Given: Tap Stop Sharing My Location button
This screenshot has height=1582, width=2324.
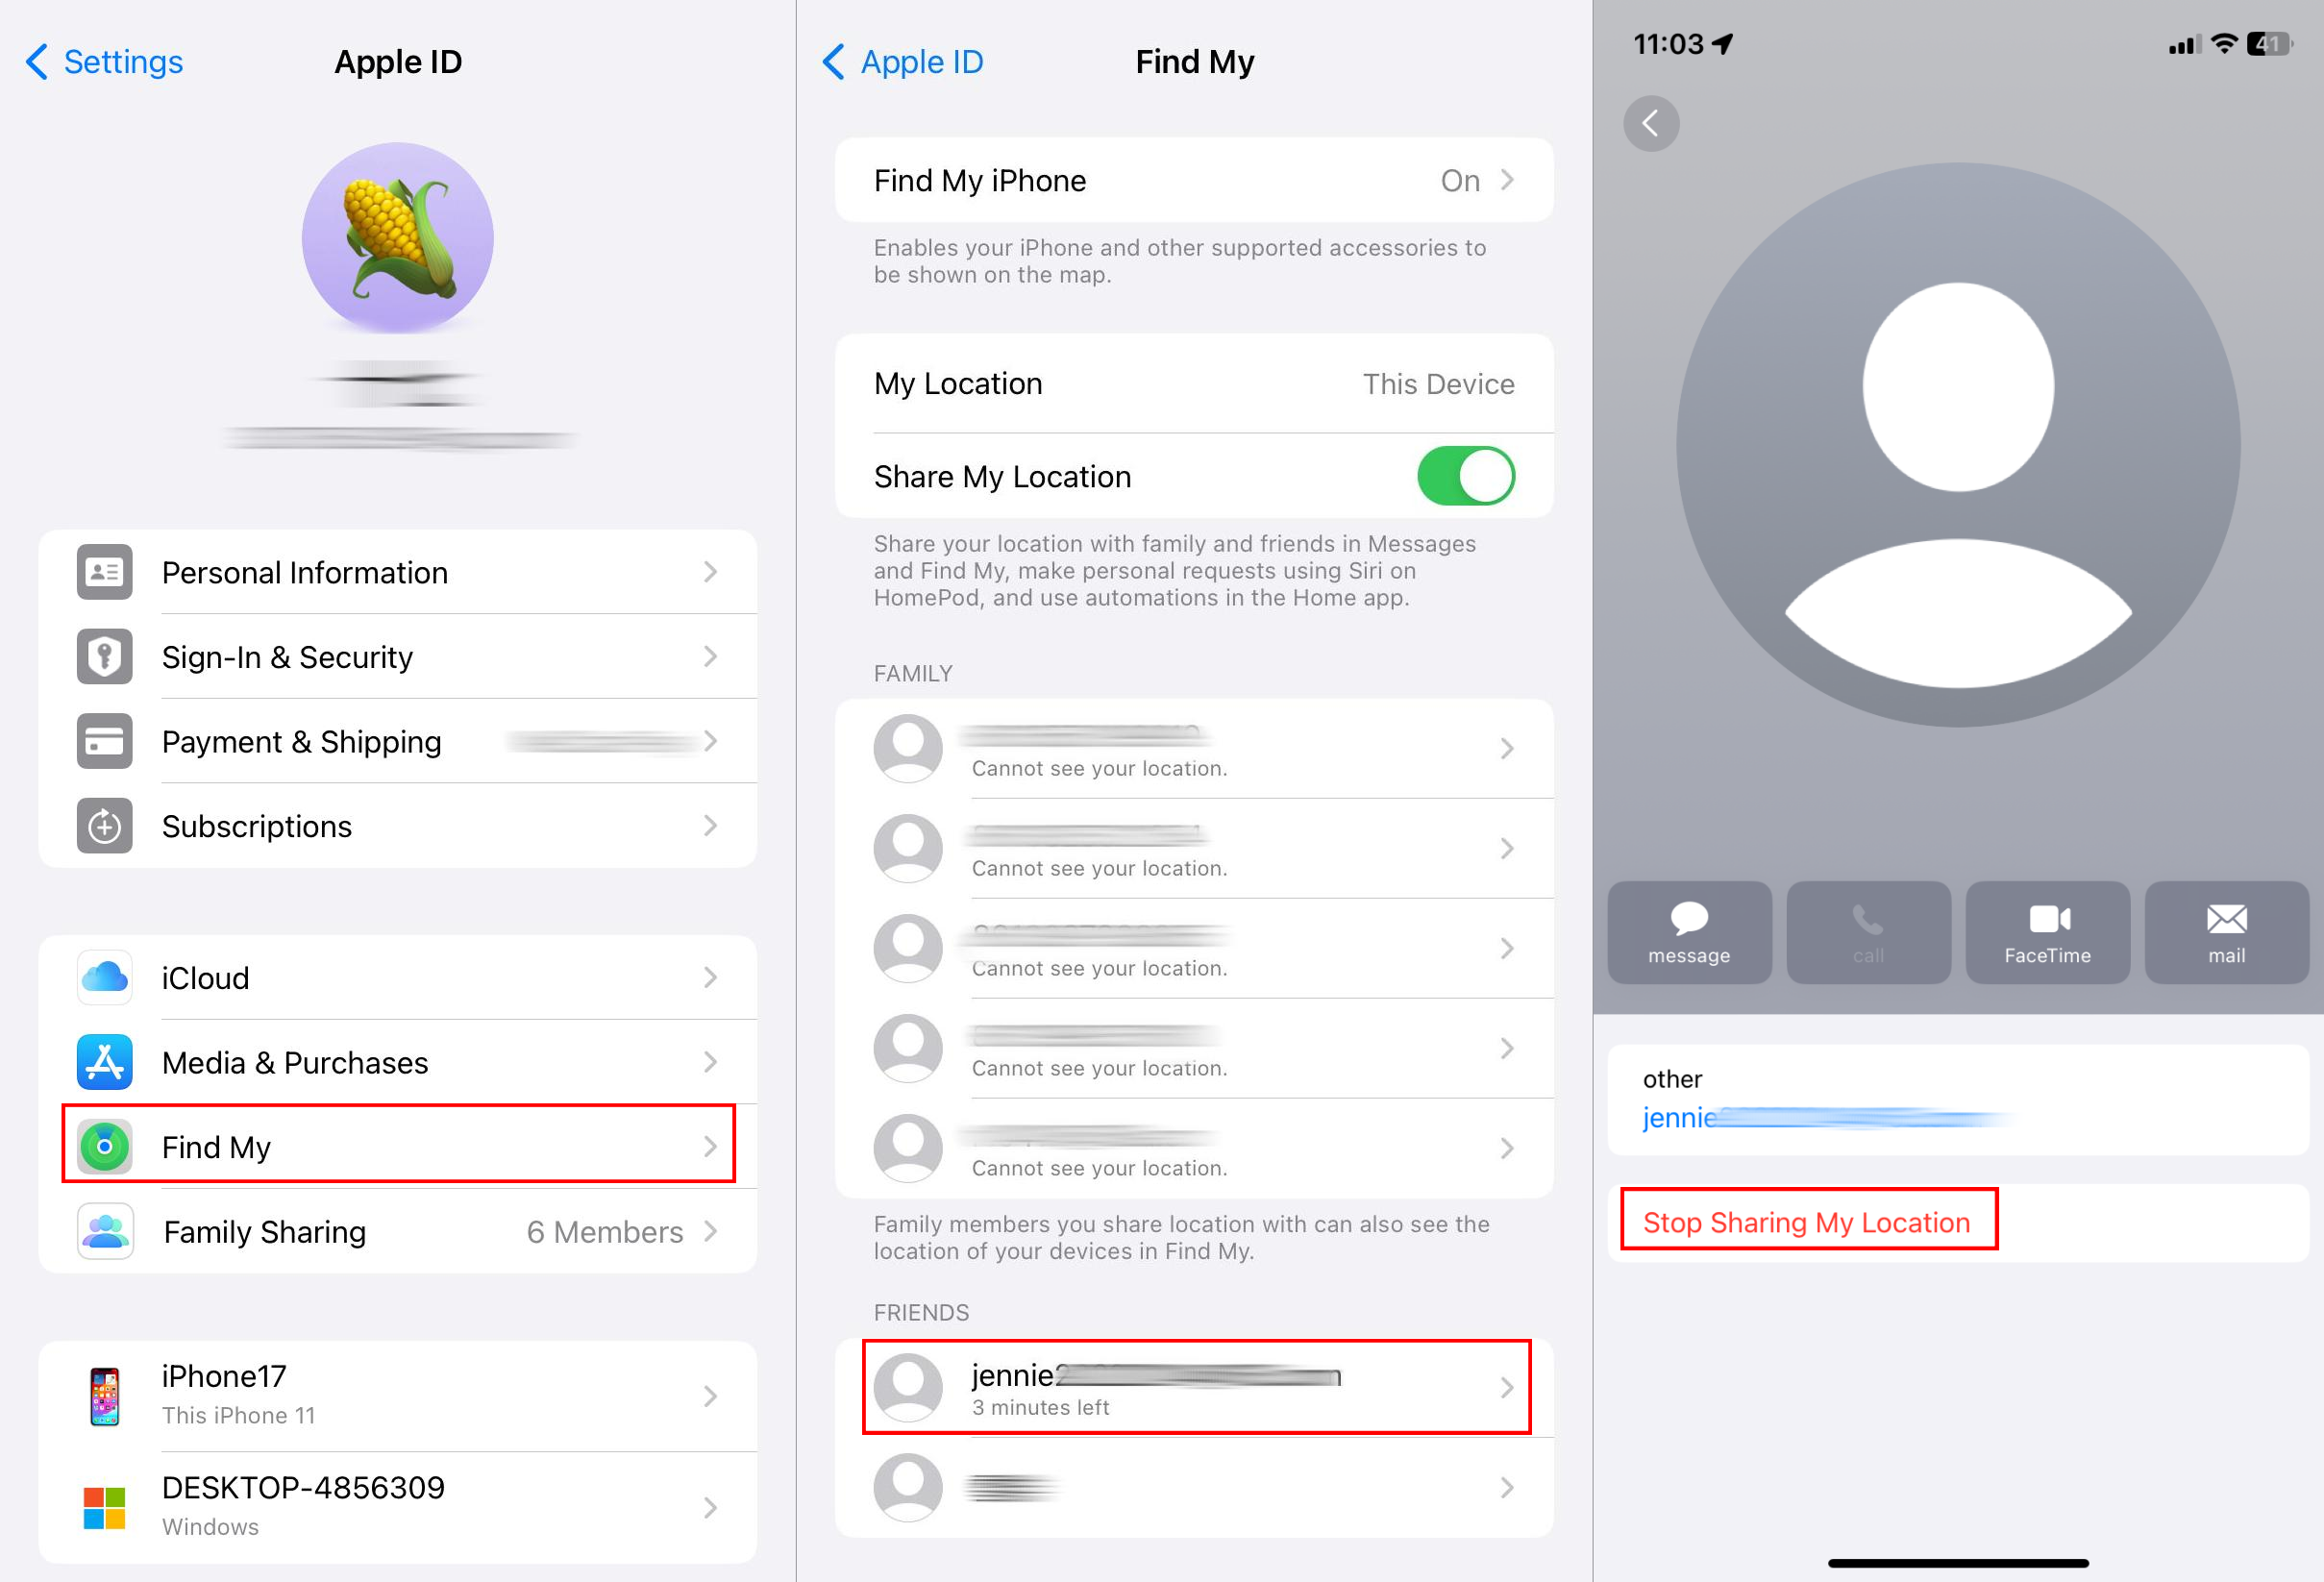Looking at the screenshot, I should click(x=1805, y=1220).
